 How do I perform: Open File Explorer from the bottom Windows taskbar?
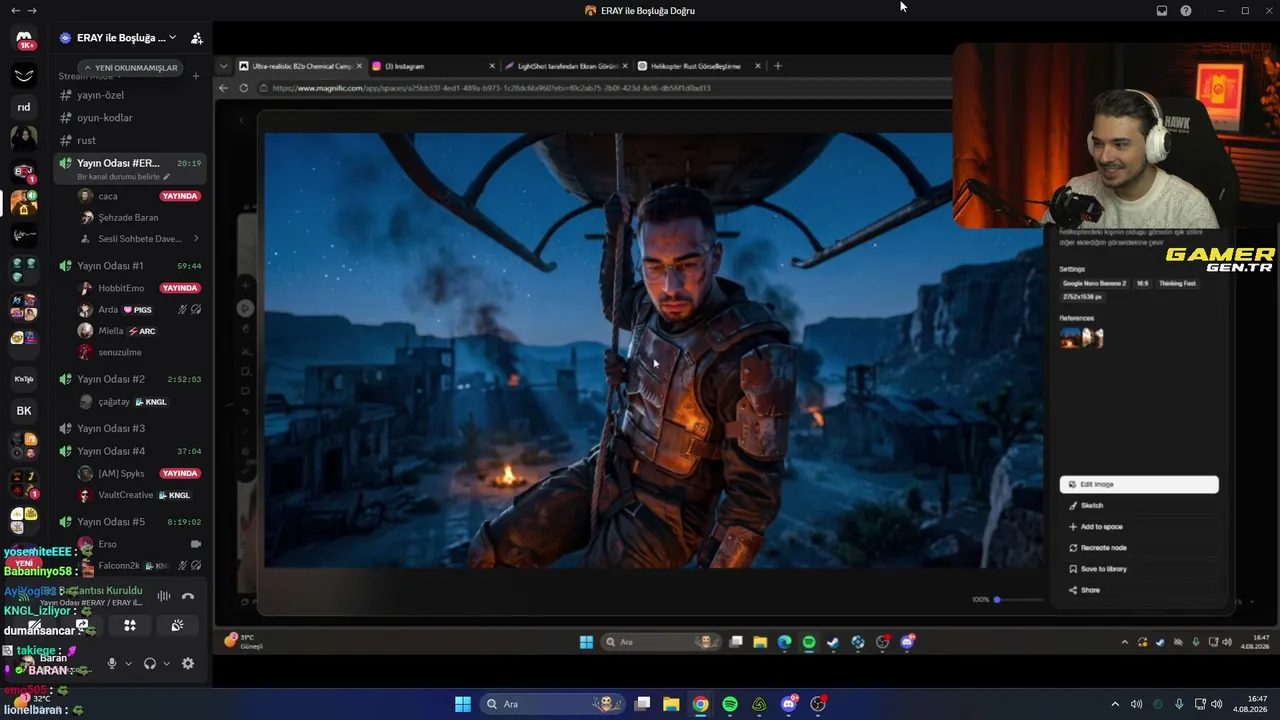[x=671, y=704]
